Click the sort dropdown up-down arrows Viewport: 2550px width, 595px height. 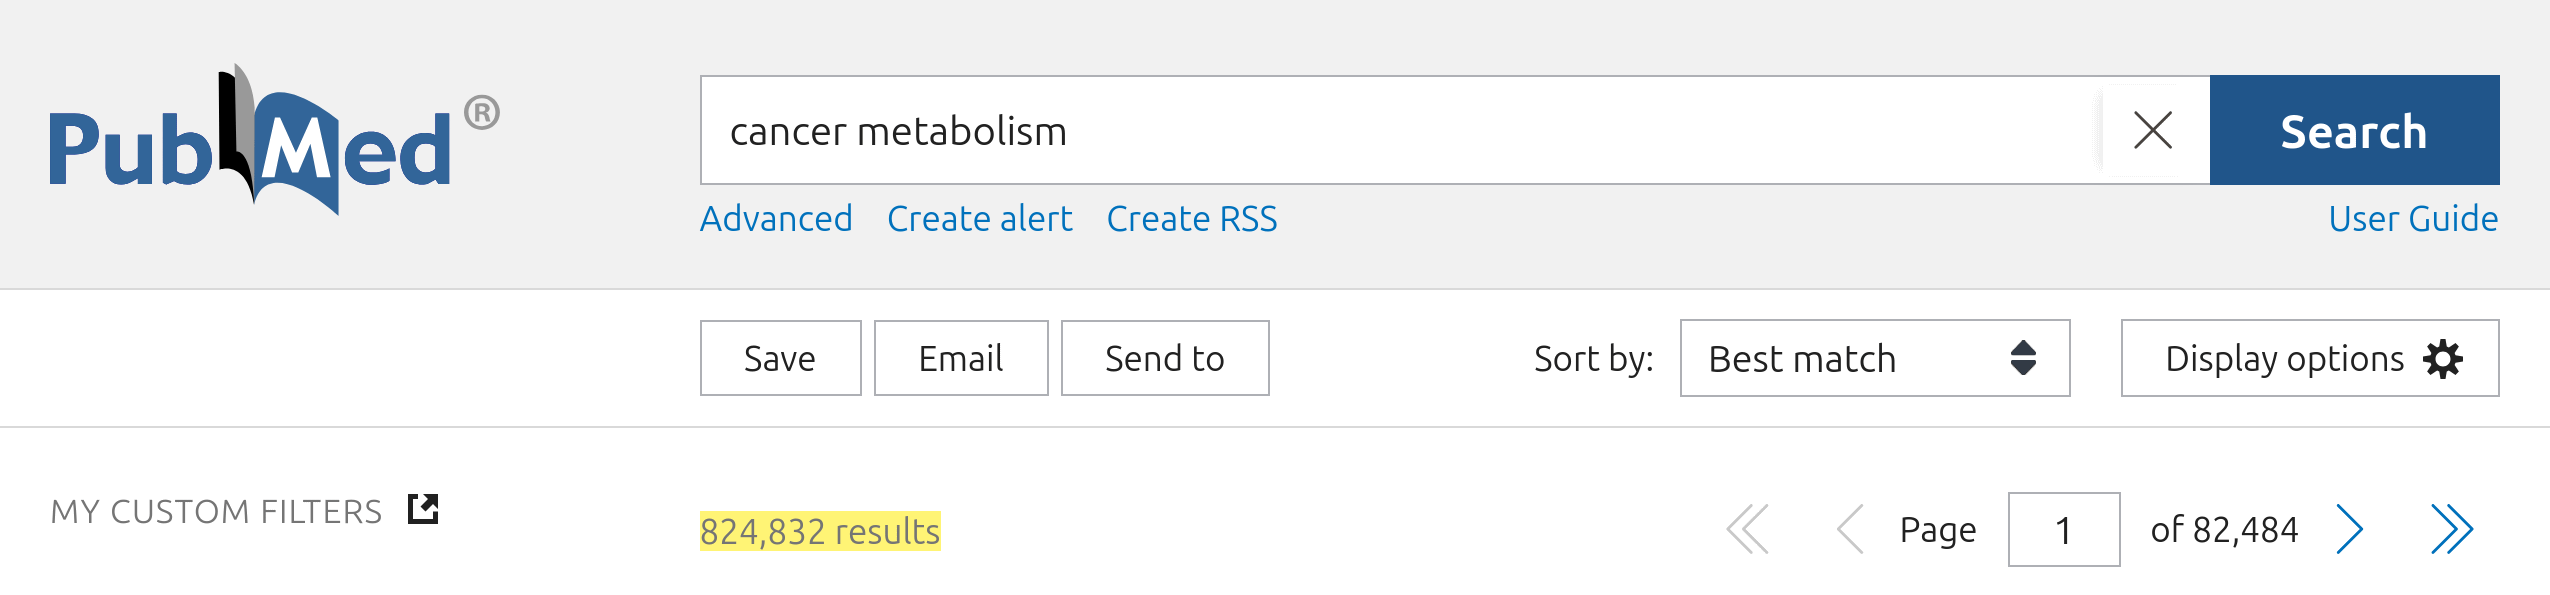click(2023, 358)
